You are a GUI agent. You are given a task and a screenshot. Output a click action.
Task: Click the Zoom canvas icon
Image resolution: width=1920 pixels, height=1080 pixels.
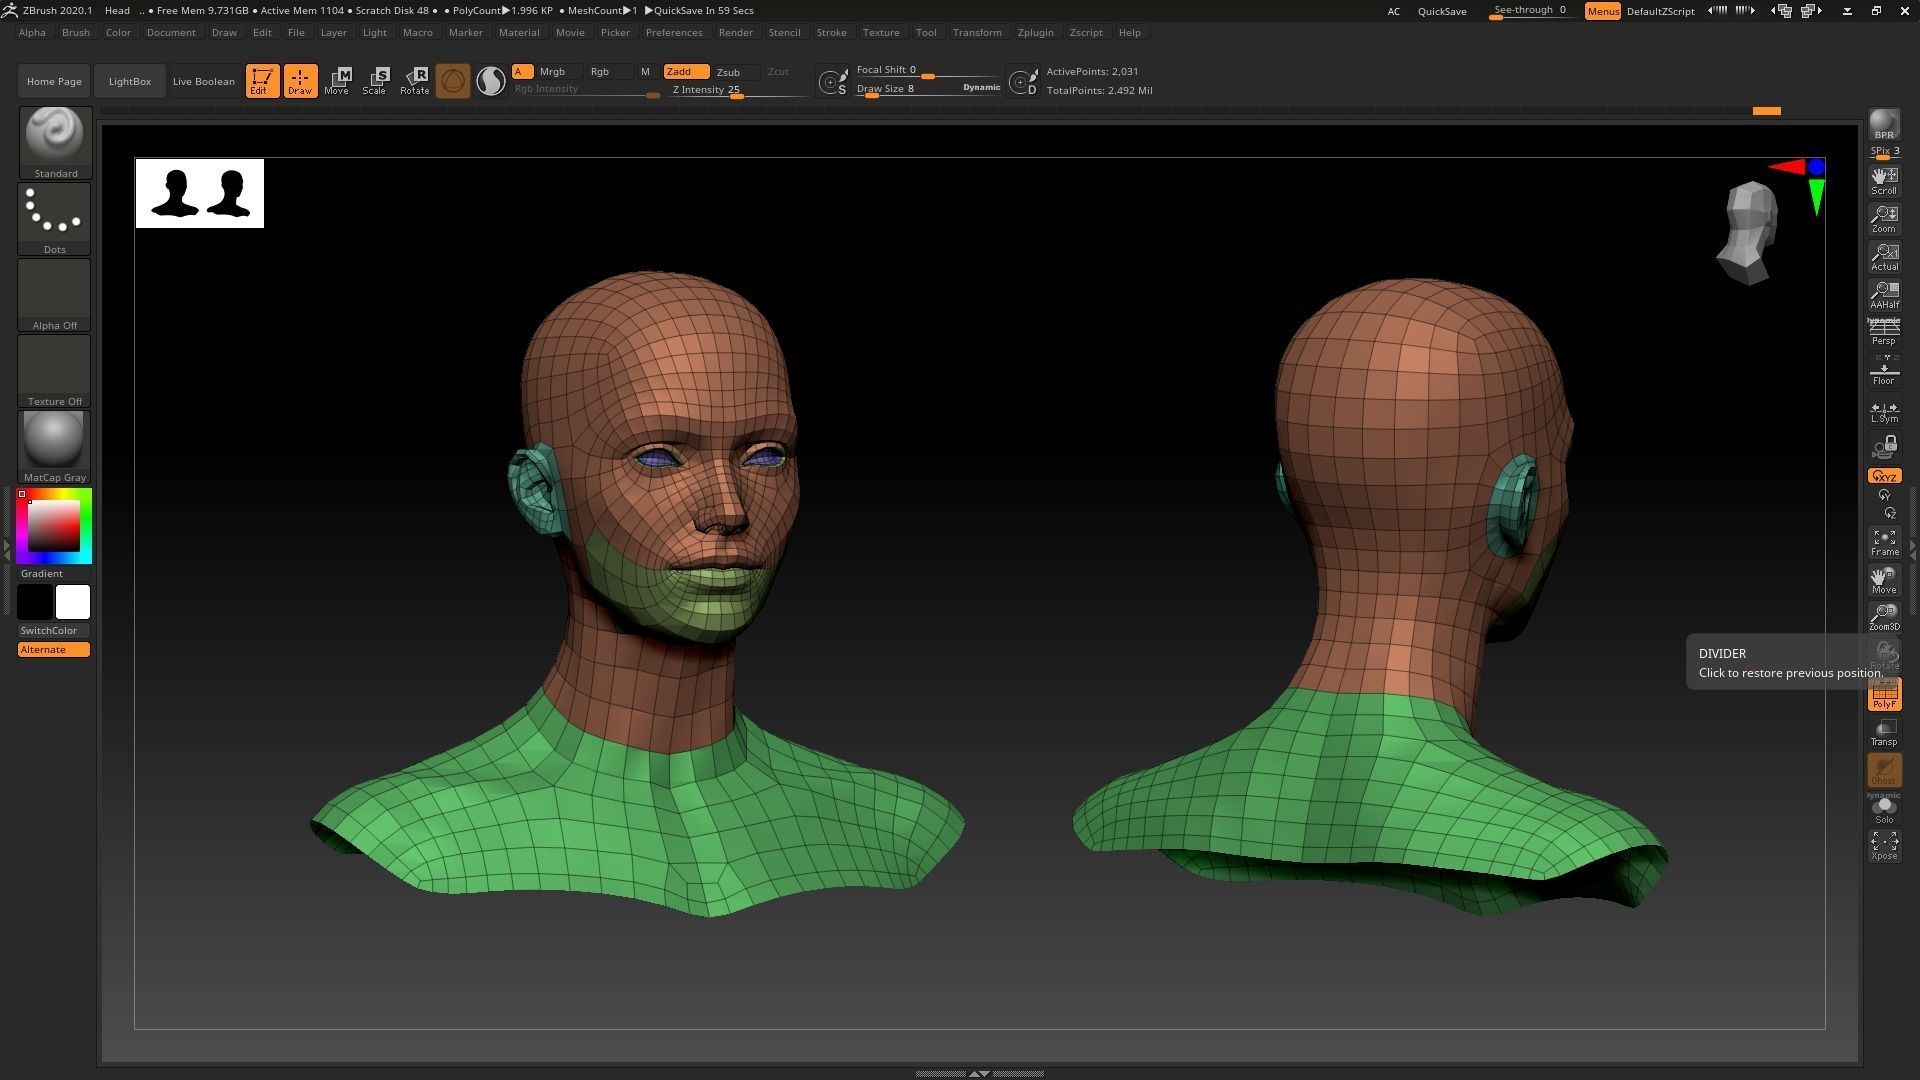[1884, 219]
